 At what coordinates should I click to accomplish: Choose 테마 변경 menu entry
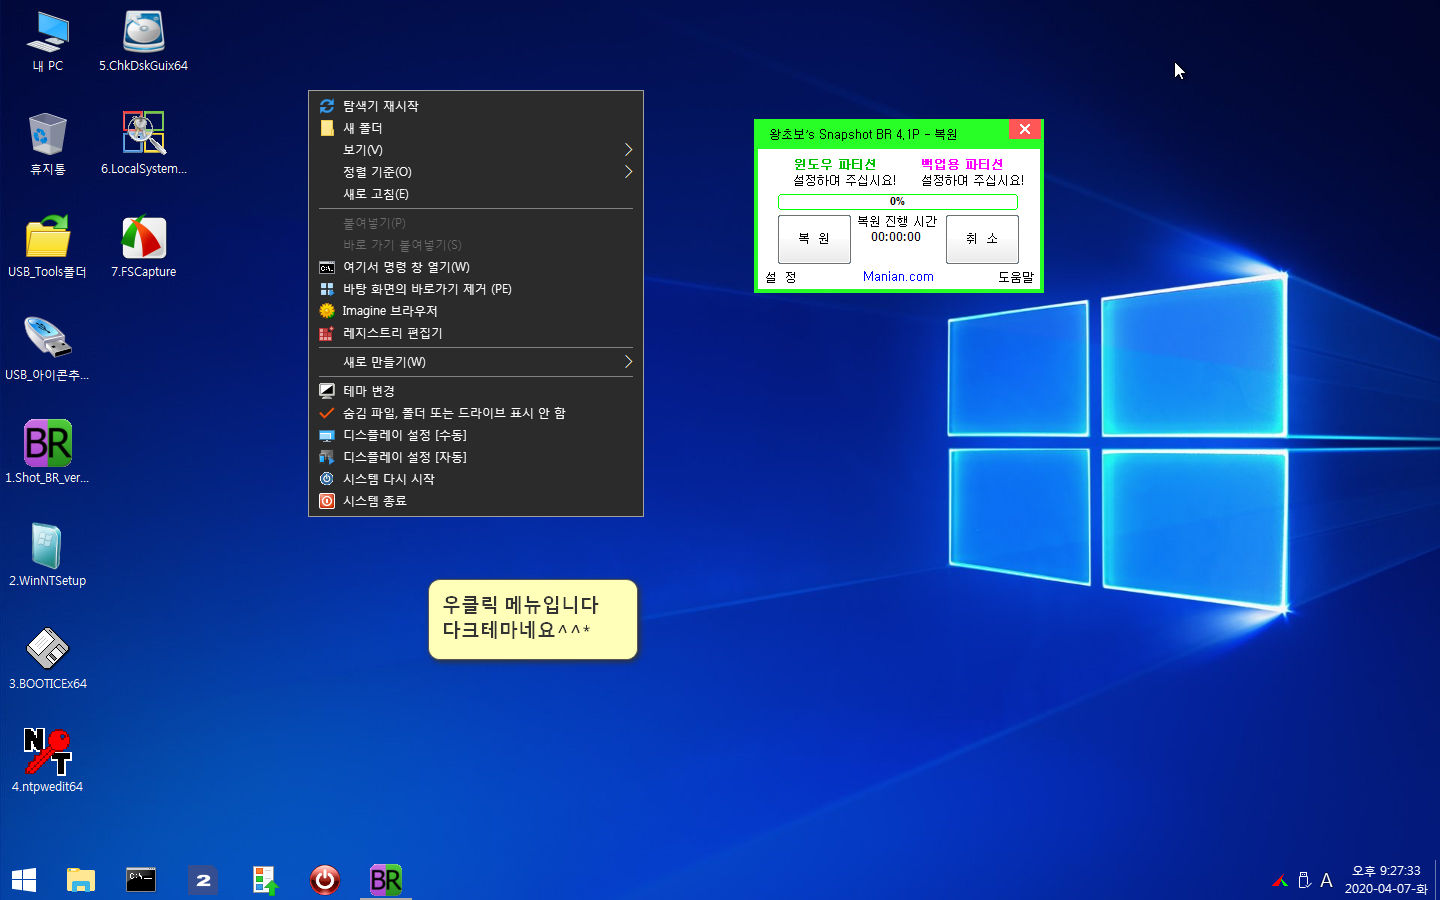point(476,391)
